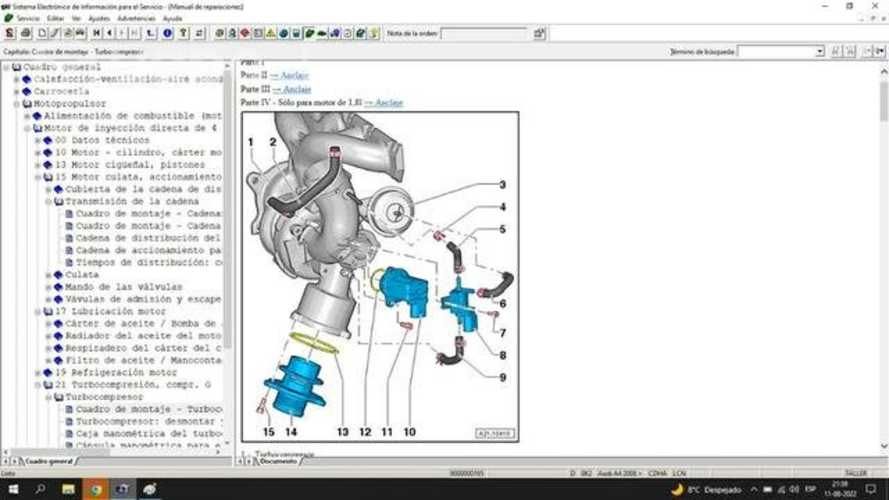This screenshot has width=889, height=500.
Task: Collapse the Motopropulsor tree node
Action: tap(16, 103)
